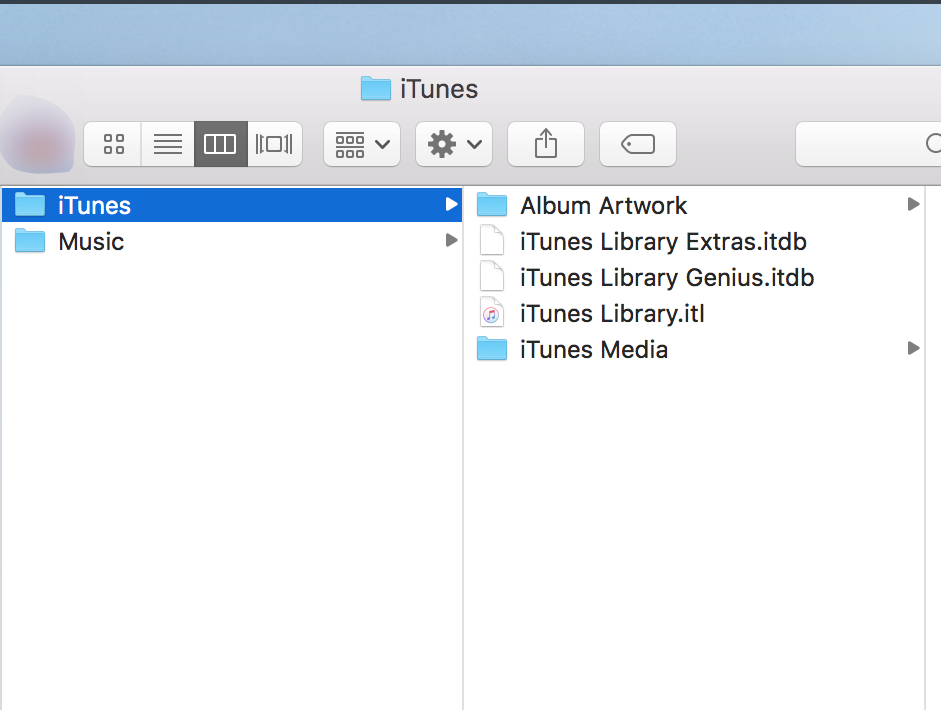Open the item arrangement dropdown

click(x=362, y=144)
